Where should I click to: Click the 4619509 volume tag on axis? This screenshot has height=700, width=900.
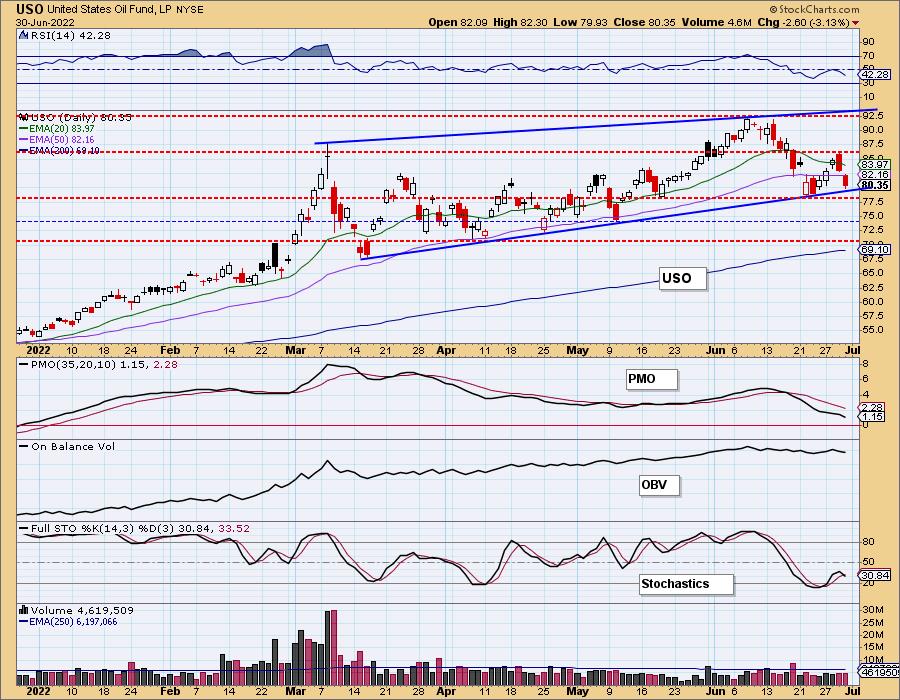point(879,671)
